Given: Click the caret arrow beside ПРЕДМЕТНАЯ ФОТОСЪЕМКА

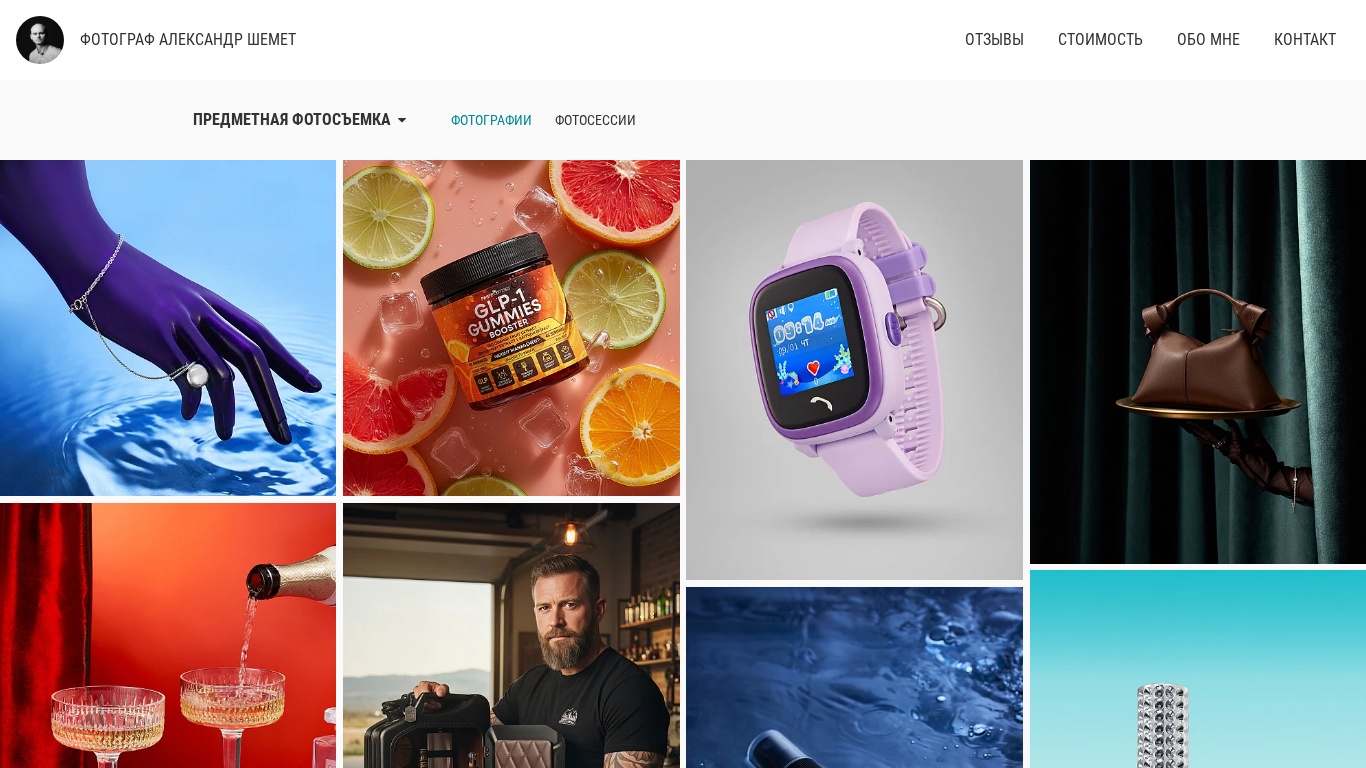Looking at the screenshot, I should point(402,121).
